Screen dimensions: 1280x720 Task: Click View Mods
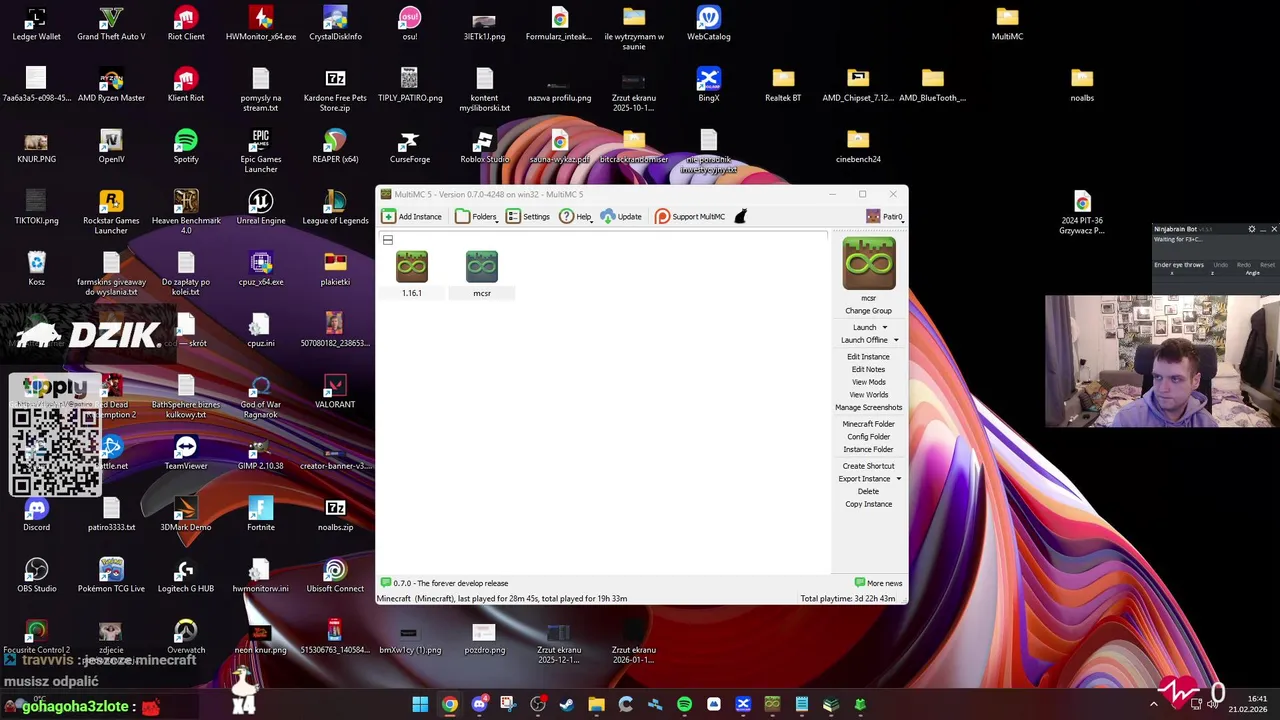click(x=868, y=382)
